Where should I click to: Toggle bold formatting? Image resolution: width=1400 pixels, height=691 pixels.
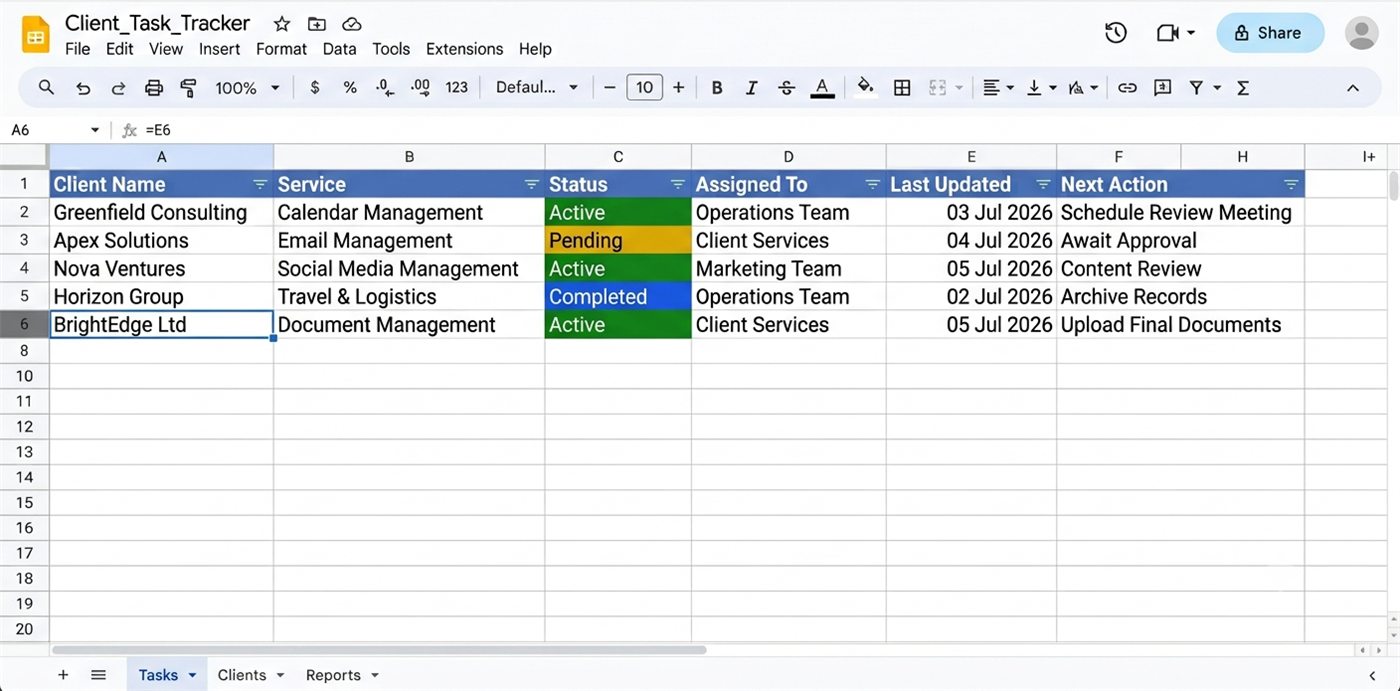point(717,88)
